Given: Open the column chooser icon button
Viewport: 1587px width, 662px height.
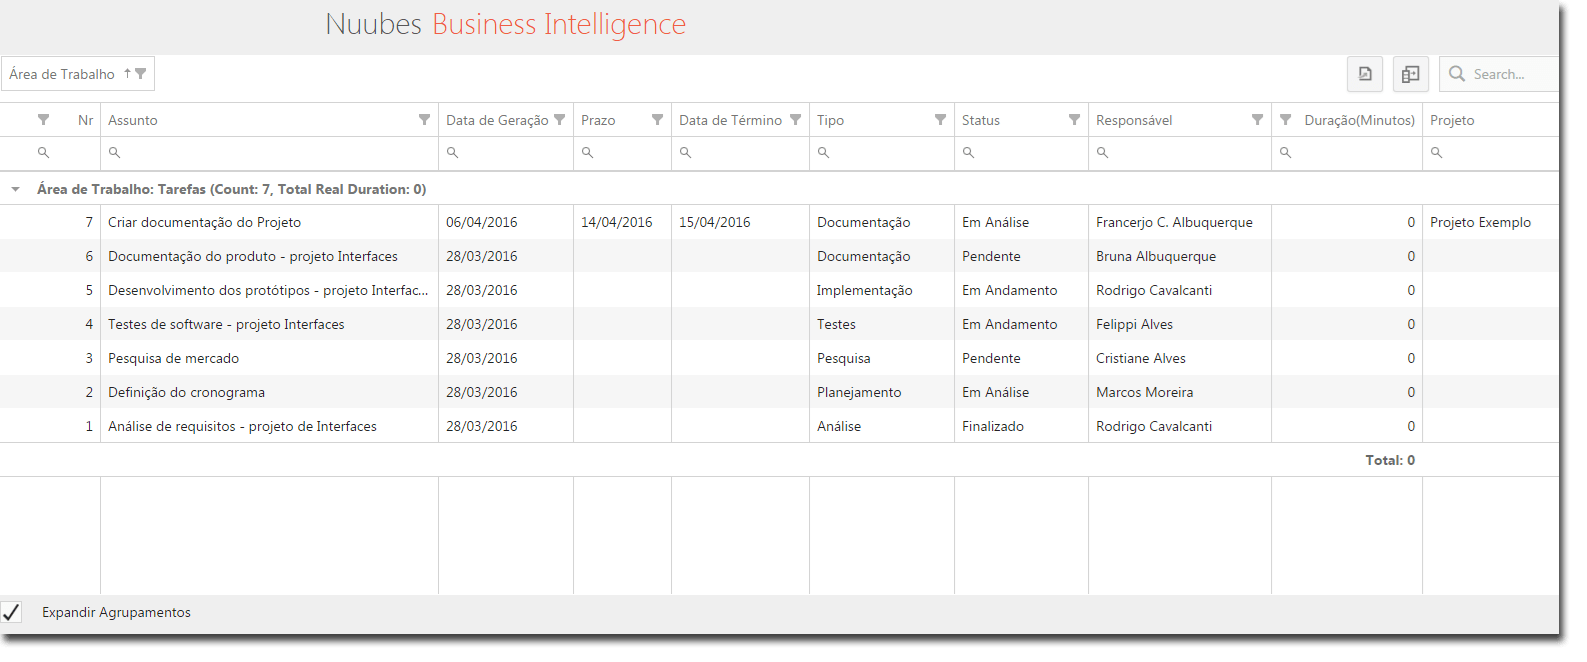Looking at the screenshot, I should coord(1411,74).
